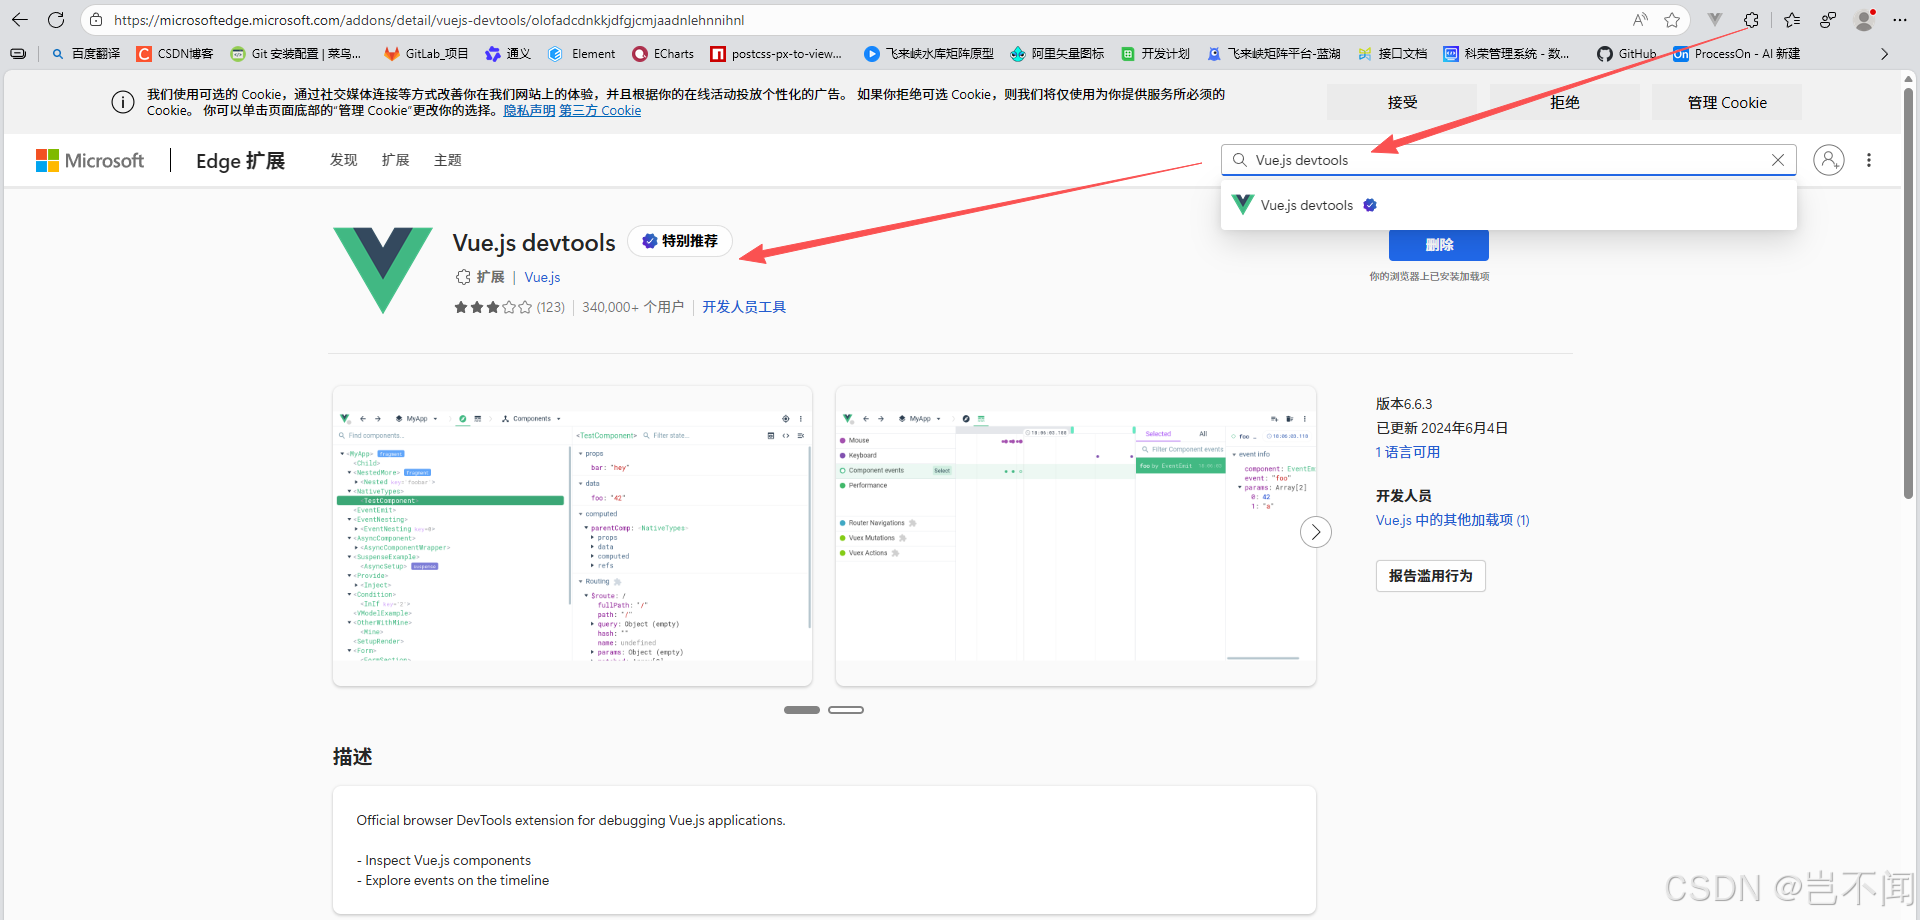The image size is (1920, 920).
Task: Open the 1 语言可用 link
Action: (x=1408, y=452)
